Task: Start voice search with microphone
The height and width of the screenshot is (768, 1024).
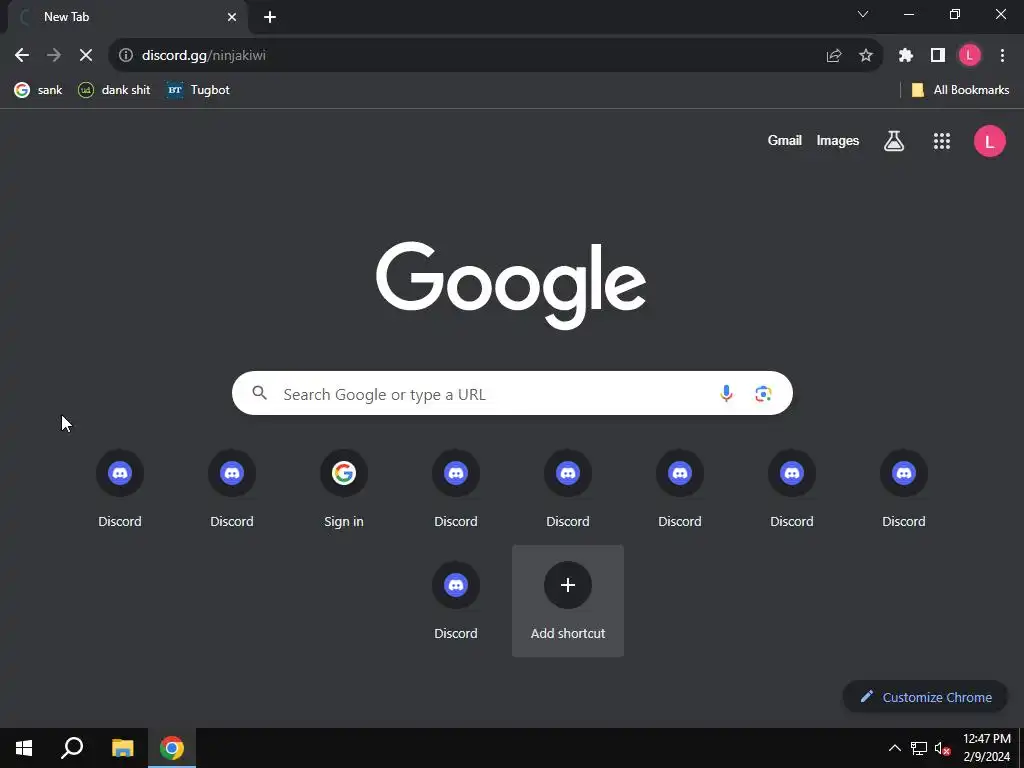Action: tap(726, 393)
